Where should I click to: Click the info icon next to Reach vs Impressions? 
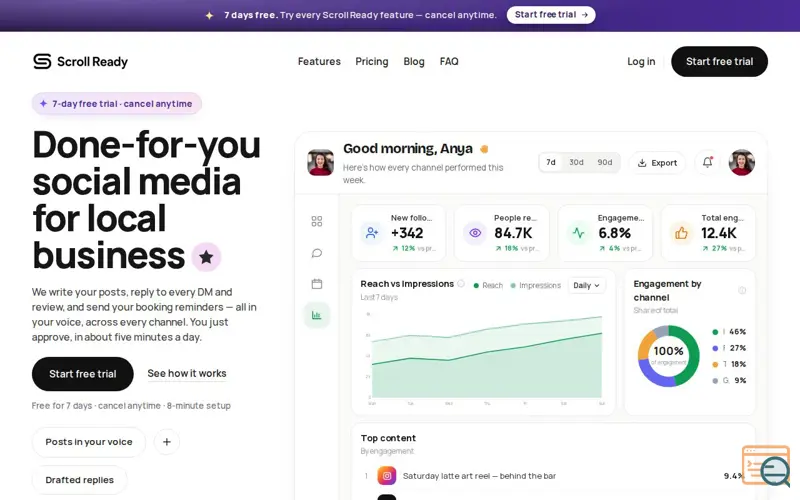tap(461, 284)
